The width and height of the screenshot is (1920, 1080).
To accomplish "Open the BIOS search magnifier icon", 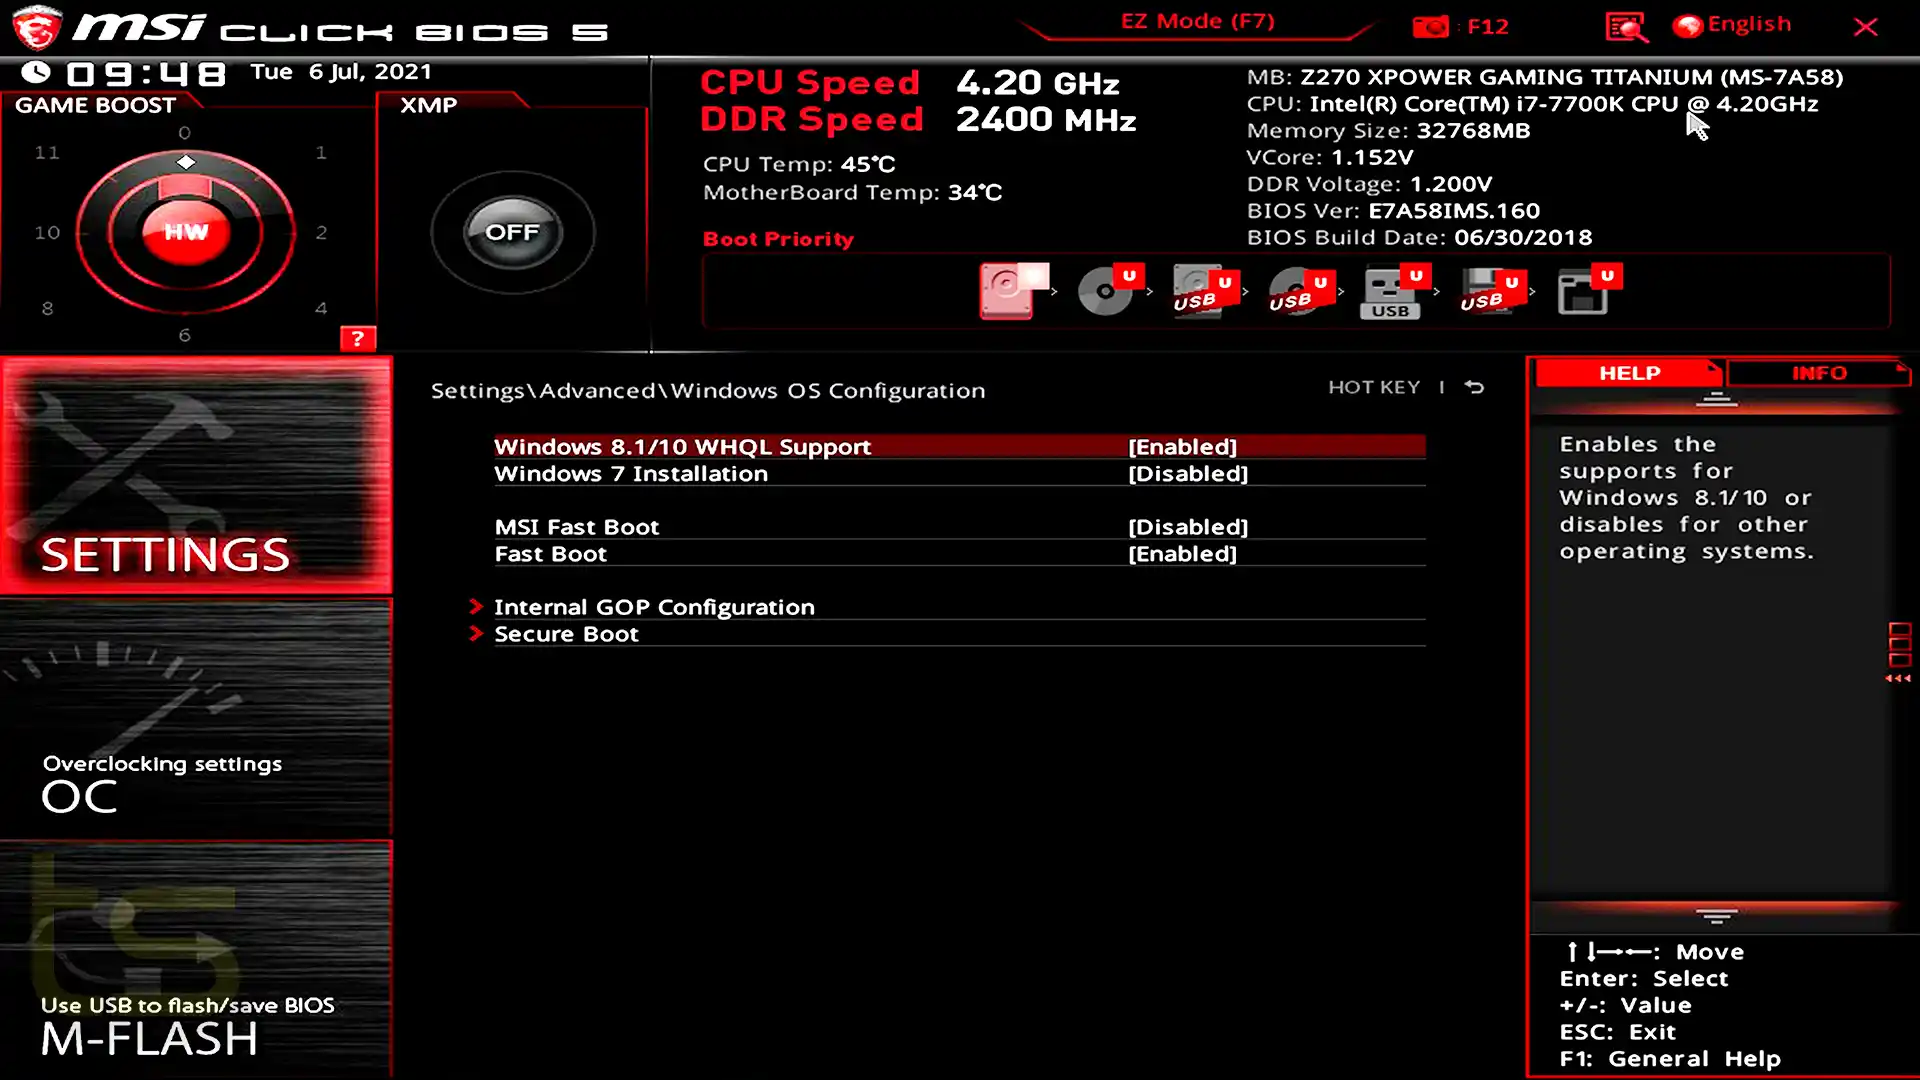I will click(x=1626, y=26).
